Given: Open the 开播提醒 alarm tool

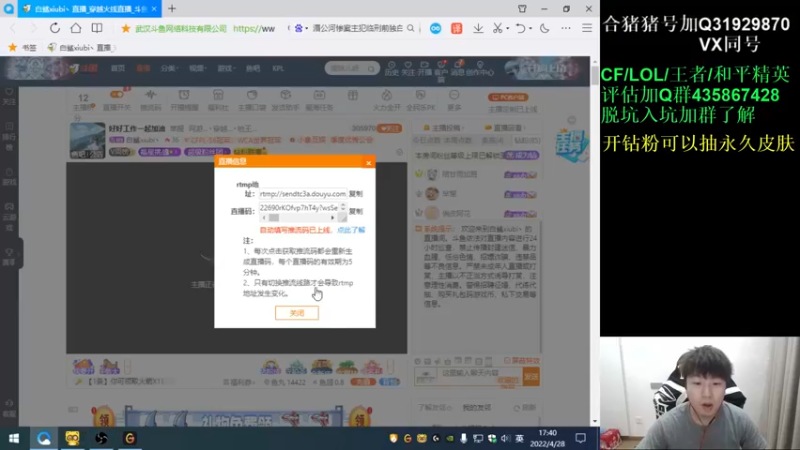Looking at the screenshot, I should (184, 100).
